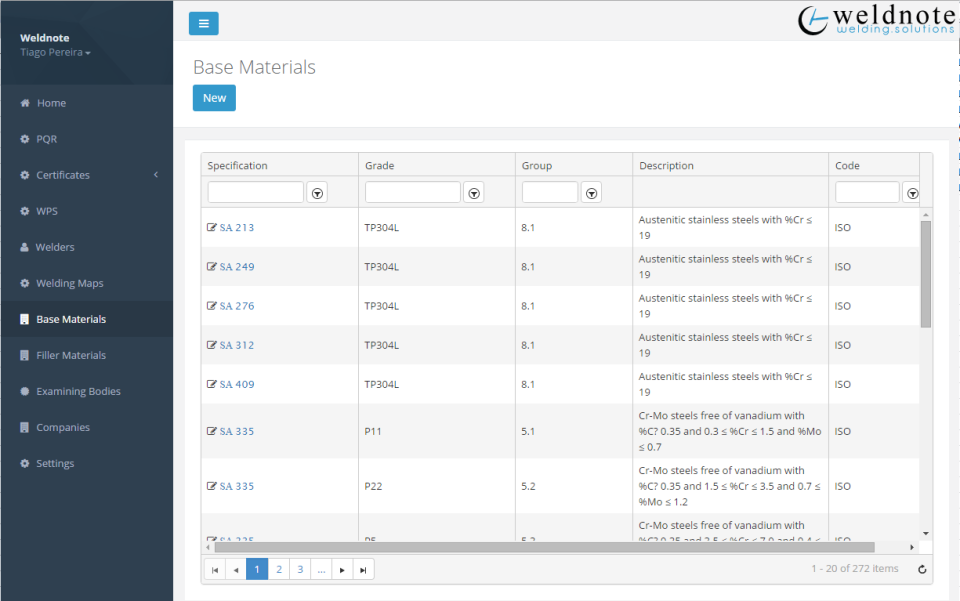960x601 pixels.
Task: Click edit icon for SA 276 row
Action: (x=211, y=305)
